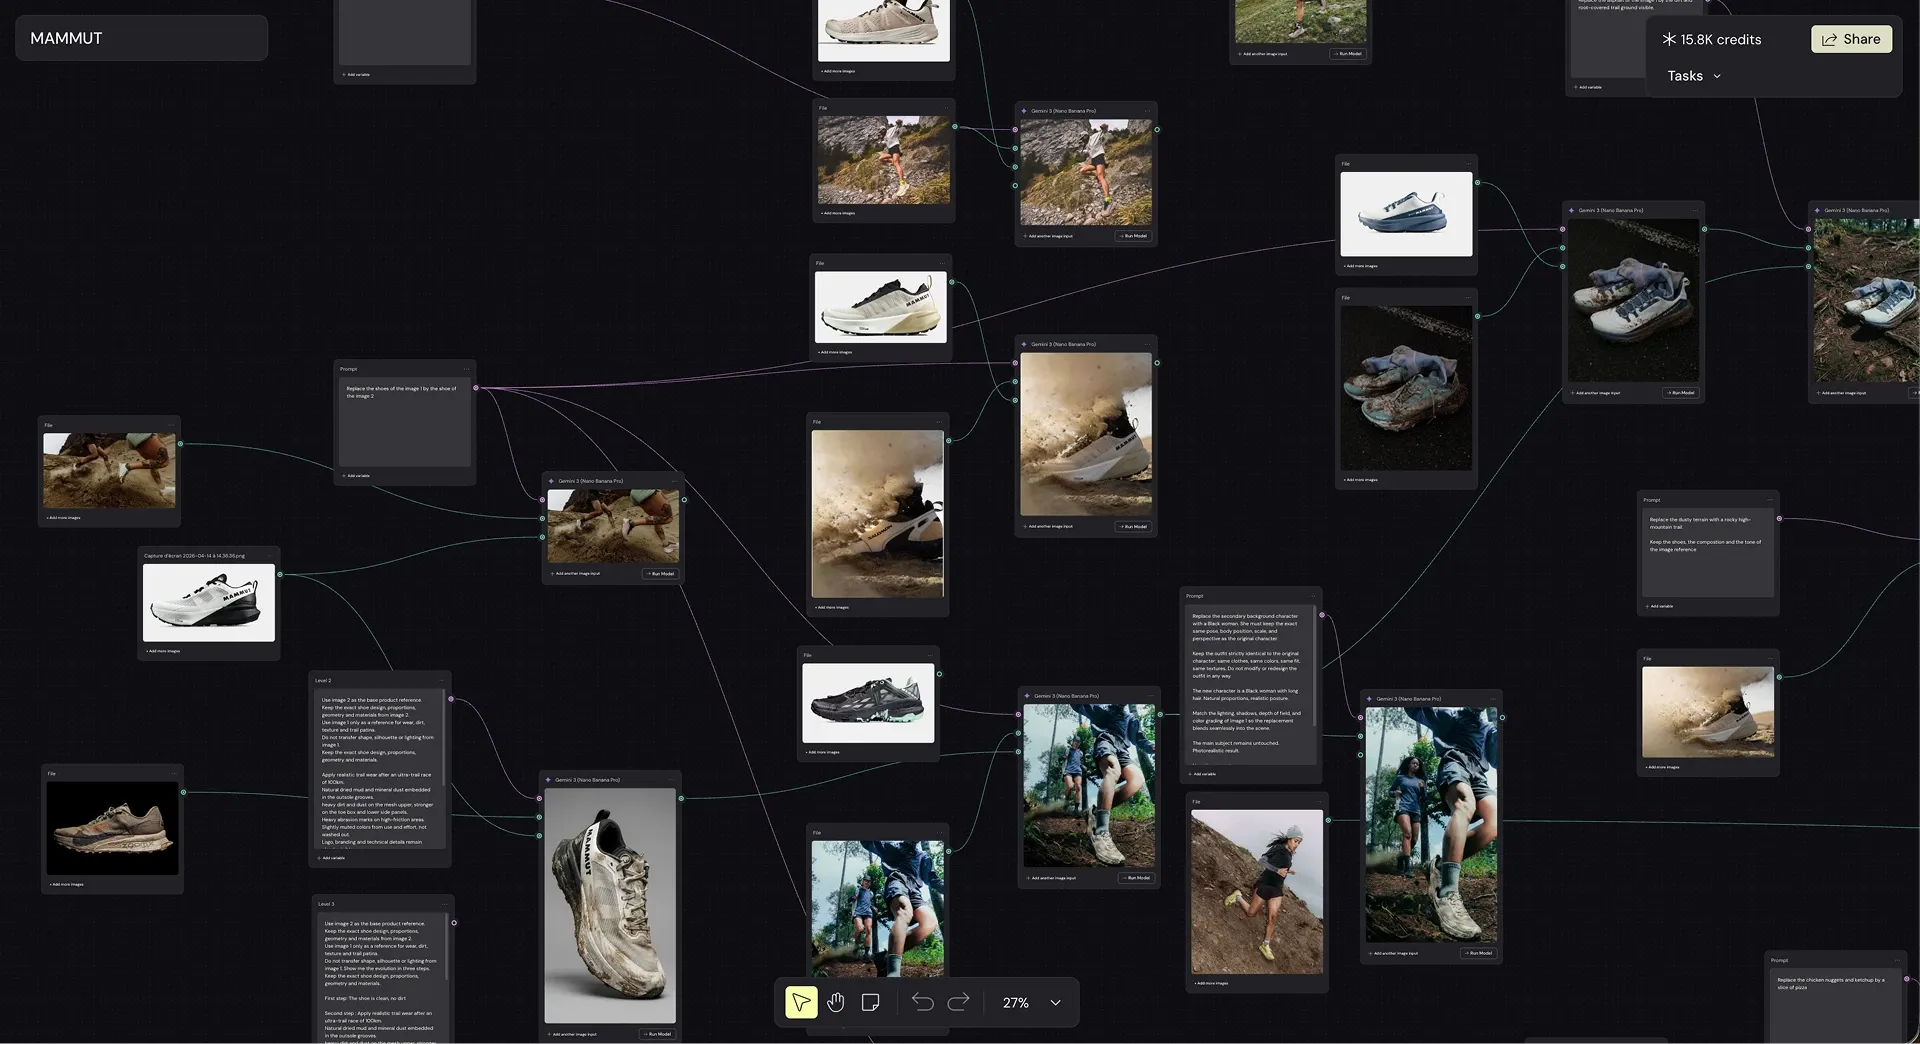Open options menu of 'Replace the shoes' Prompt node

click(466, 369)
